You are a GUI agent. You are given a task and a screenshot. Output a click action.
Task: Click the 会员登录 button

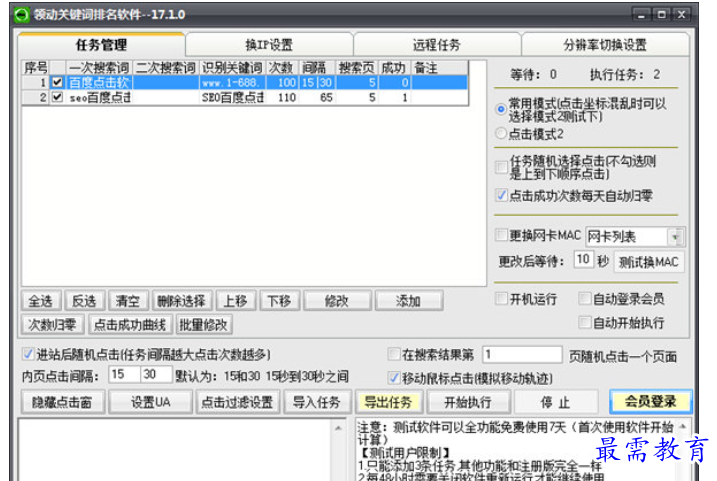pyautogui.click(x=650, y=401)
